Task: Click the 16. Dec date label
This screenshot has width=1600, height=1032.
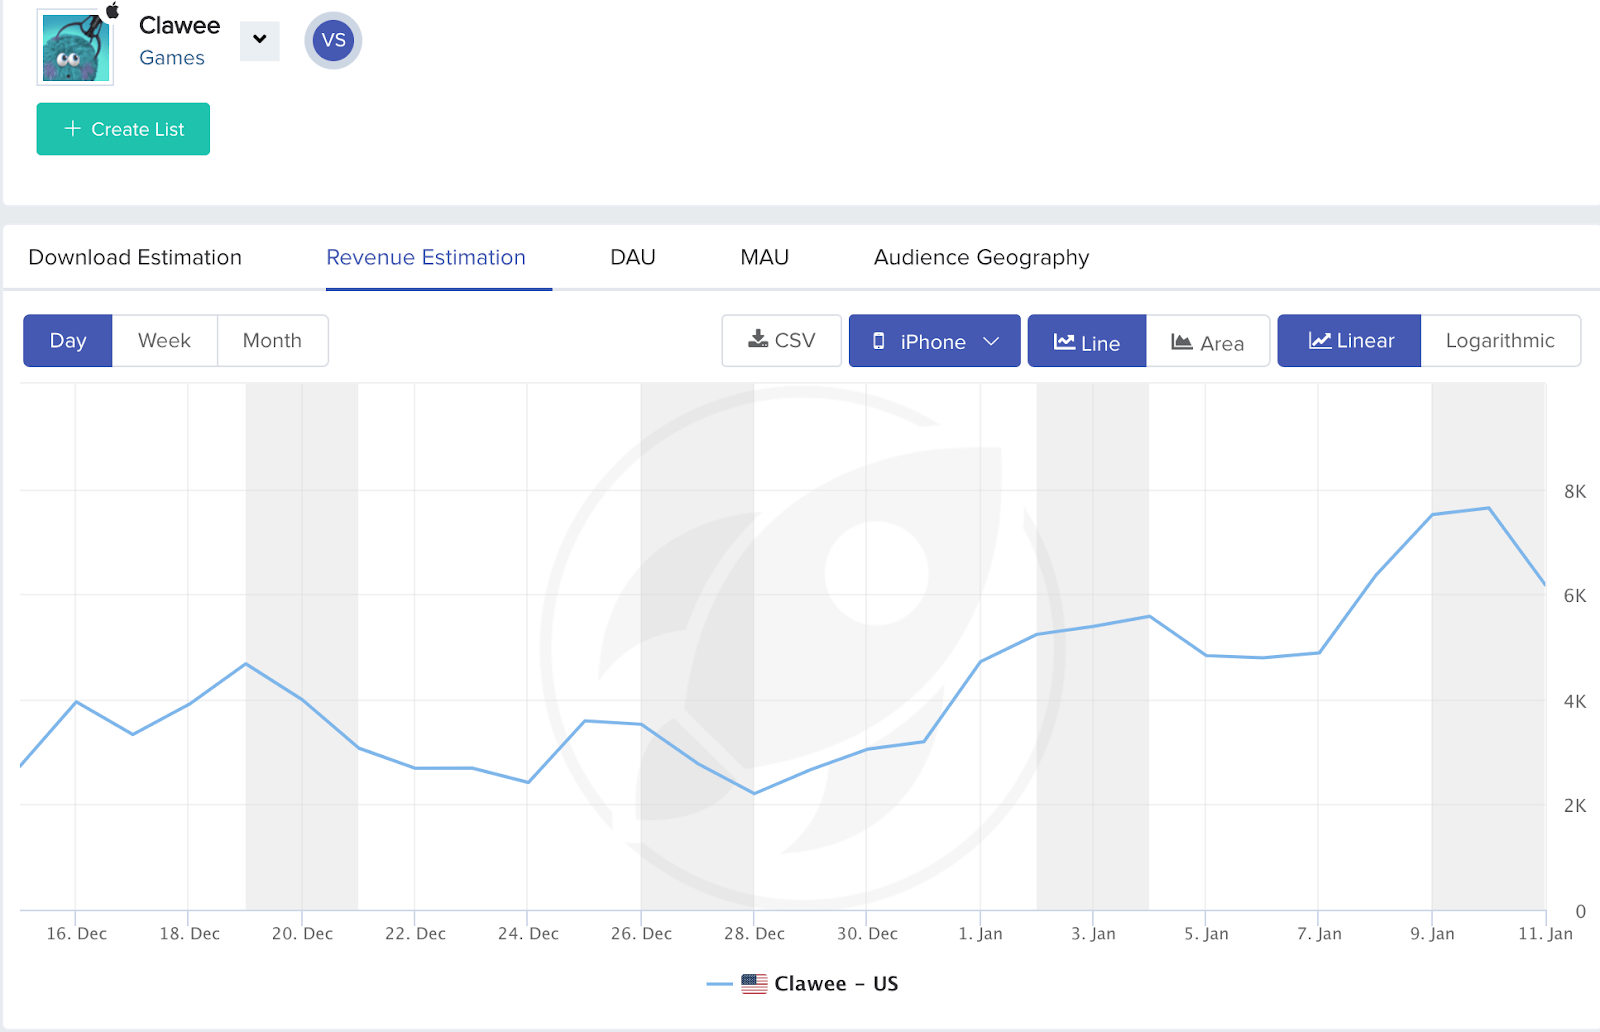Action: click(x=77, y=934)
